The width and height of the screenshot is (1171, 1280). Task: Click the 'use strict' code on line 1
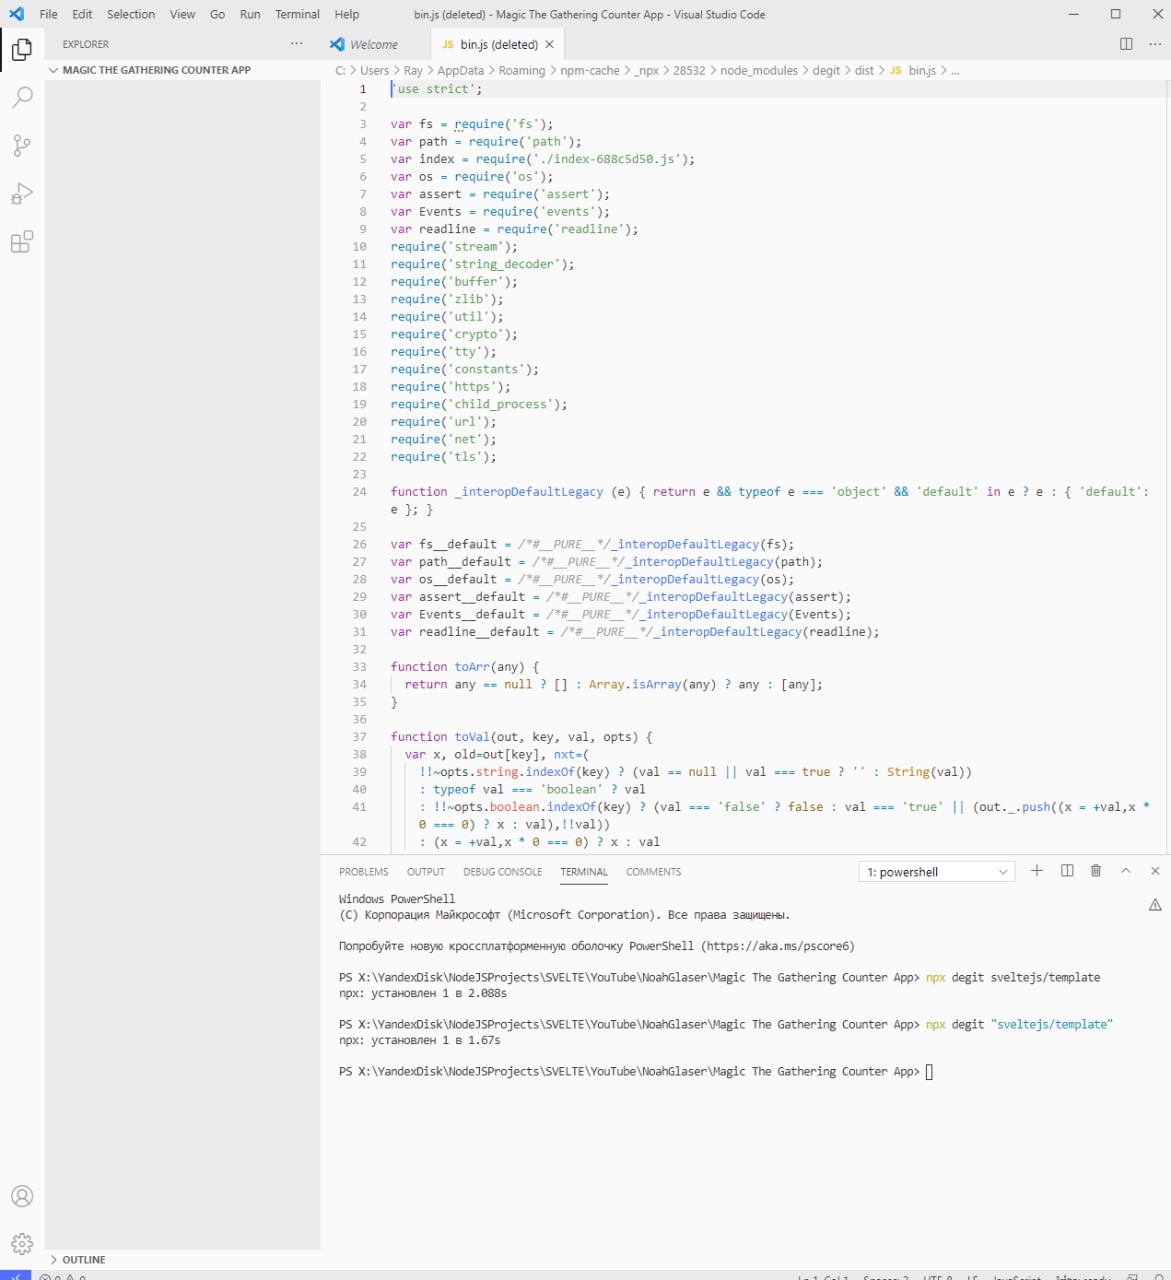click(436, 89)
